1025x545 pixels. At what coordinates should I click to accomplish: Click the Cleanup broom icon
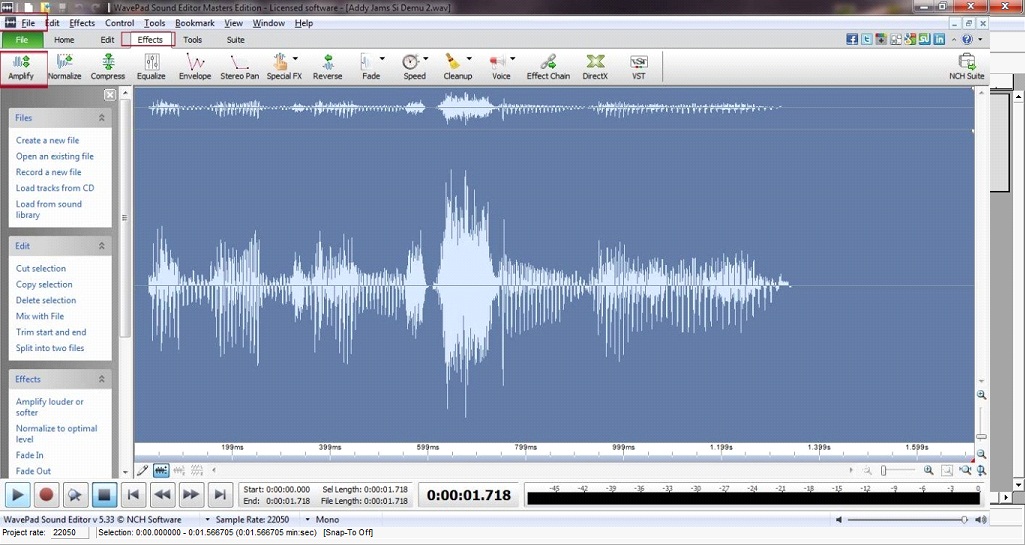click(x=453, y=62)
